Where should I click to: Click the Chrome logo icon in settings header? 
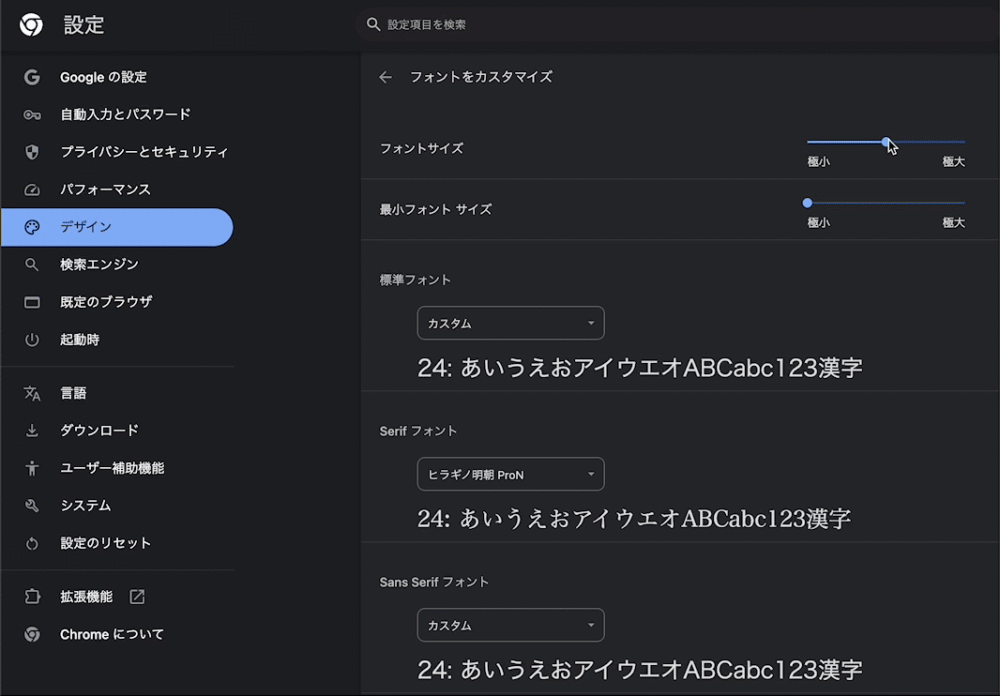pos(30,25)
